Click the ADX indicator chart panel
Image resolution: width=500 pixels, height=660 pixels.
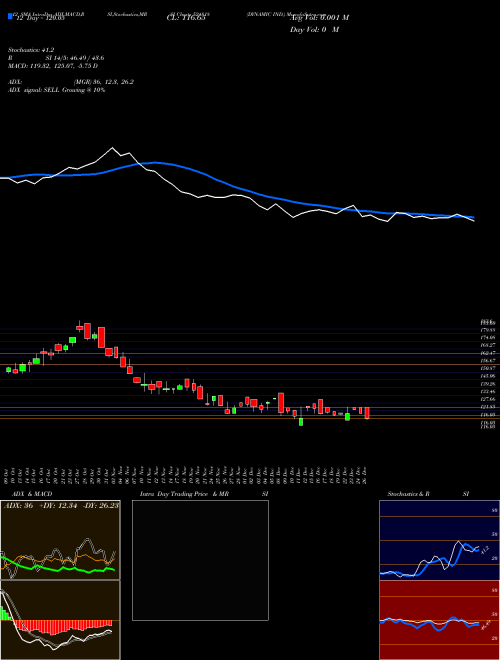[60, 540]
